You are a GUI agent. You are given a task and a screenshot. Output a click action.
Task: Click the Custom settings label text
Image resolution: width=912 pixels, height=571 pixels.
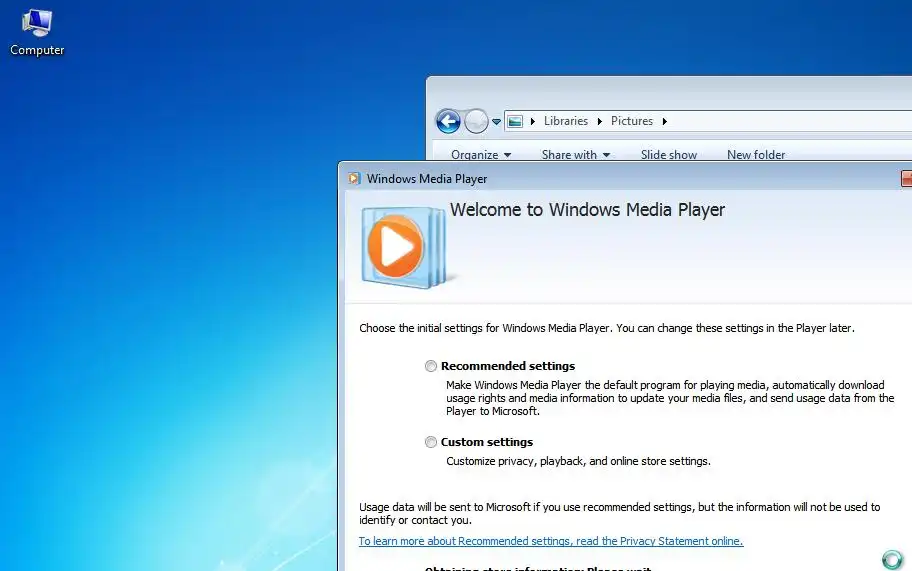[487, 442]
